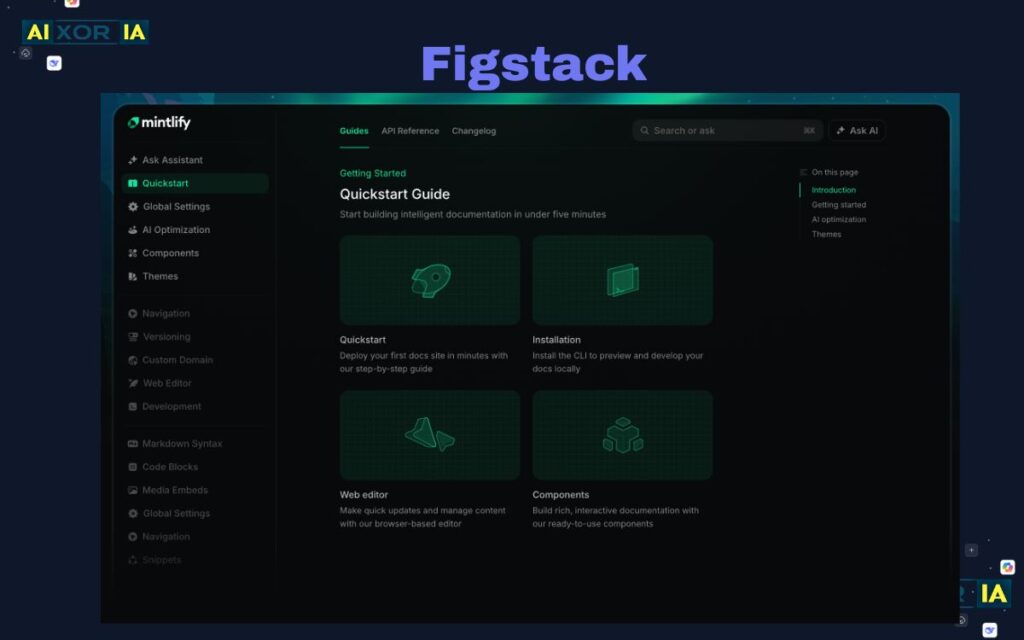Click inside the Search or ask field
The image size is (1024, 640).
click(x=727, y=130)
